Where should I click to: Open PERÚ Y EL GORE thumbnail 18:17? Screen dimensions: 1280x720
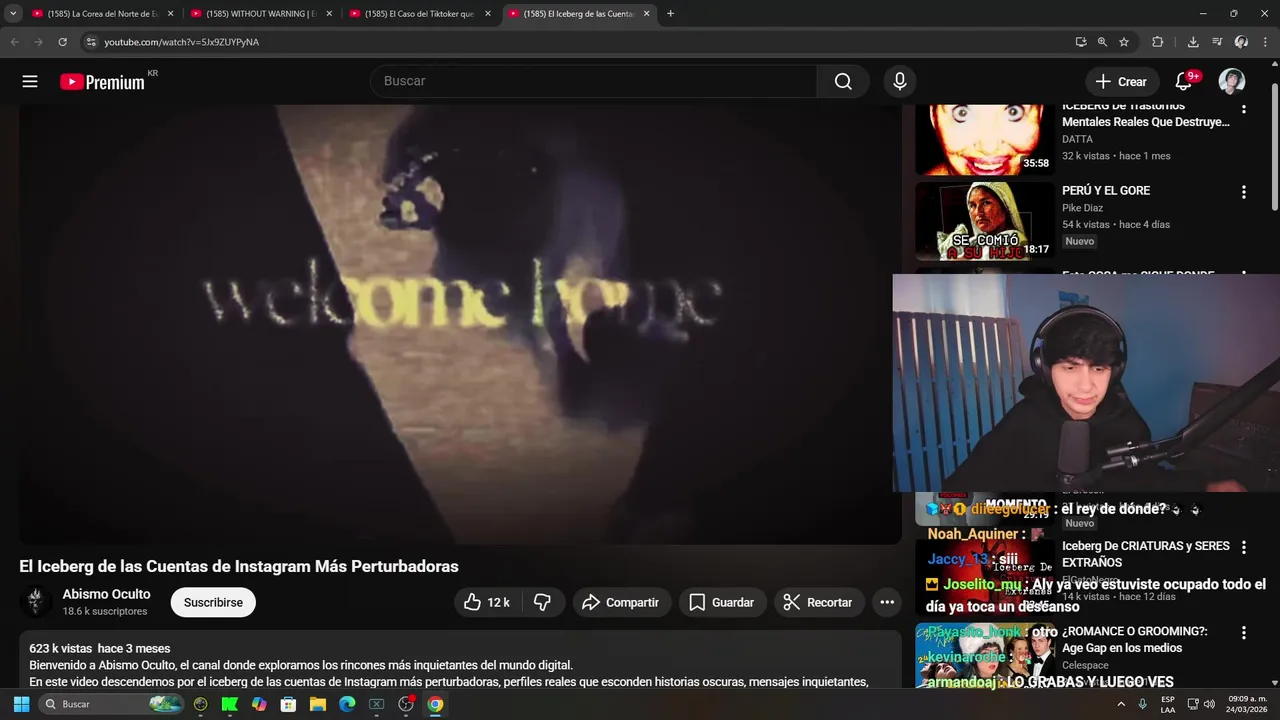985,221
